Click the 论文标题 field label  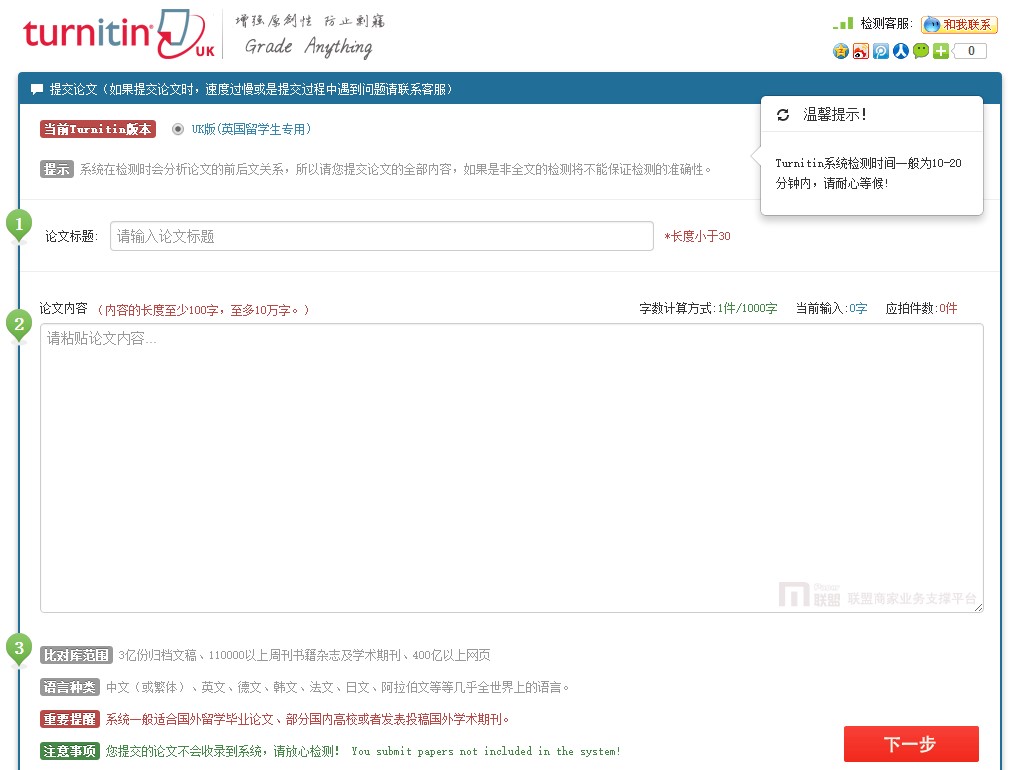[71, 236]
